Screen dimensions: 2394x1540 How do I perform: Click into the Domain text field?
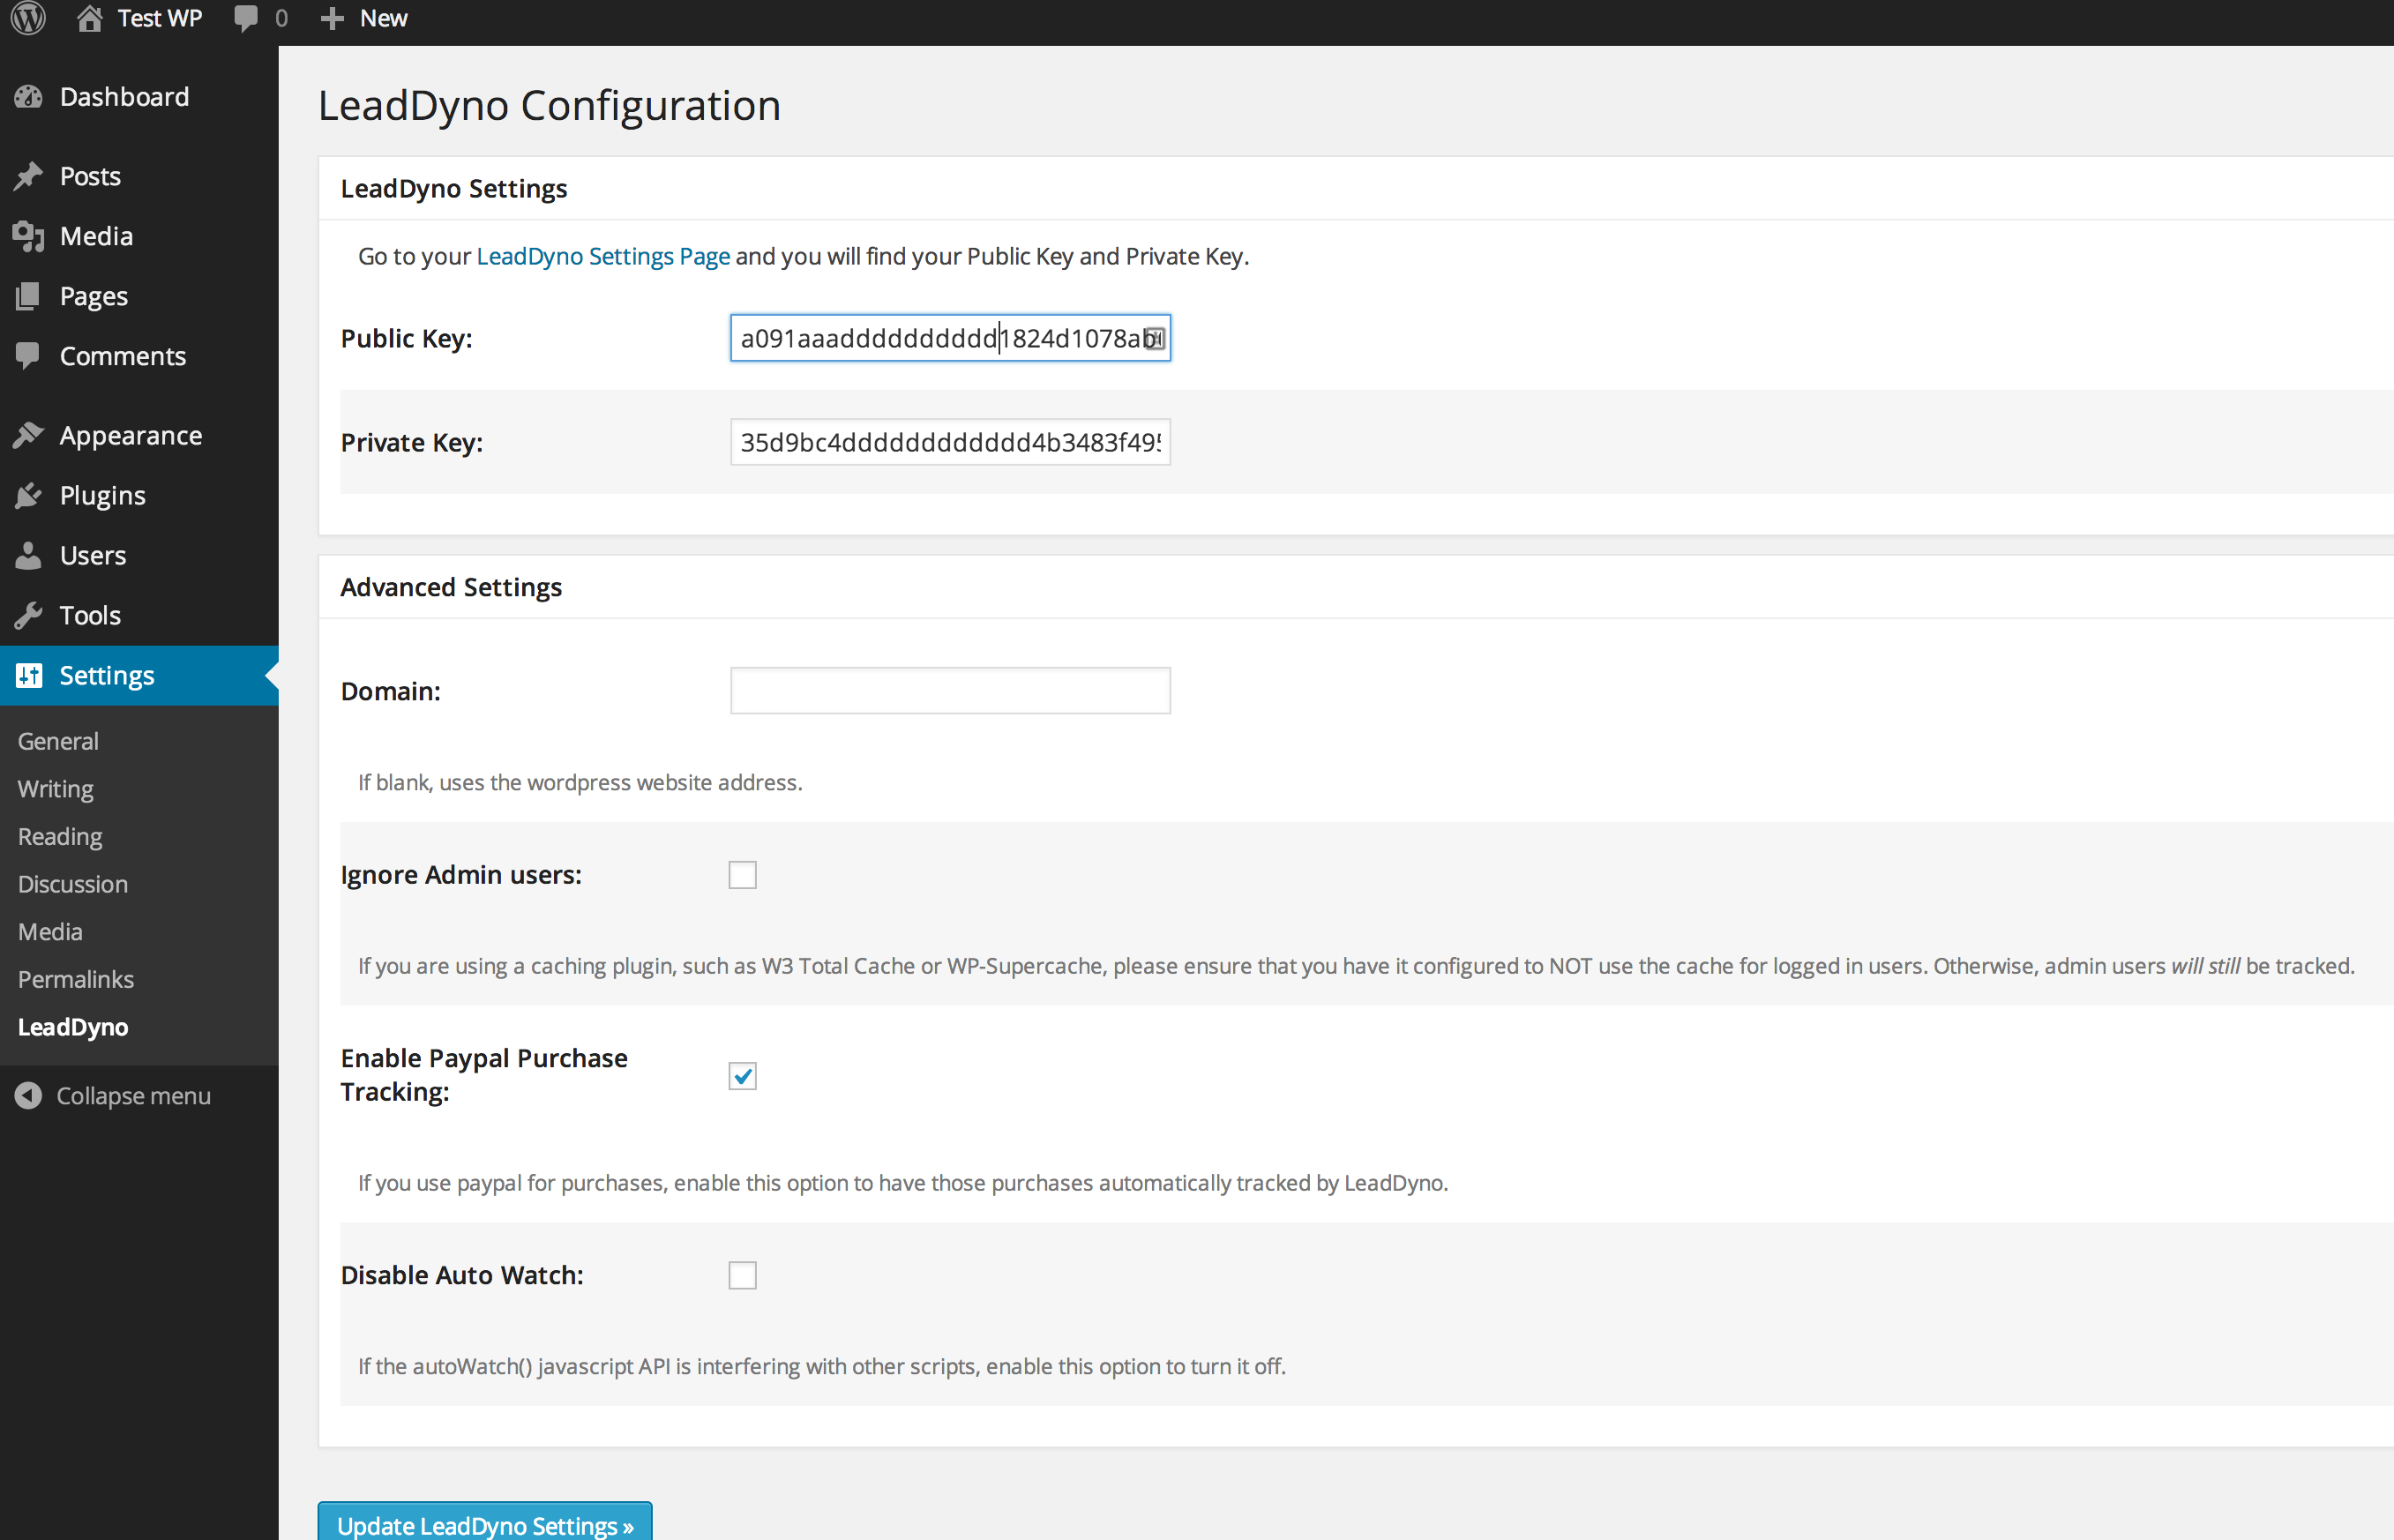950,691
